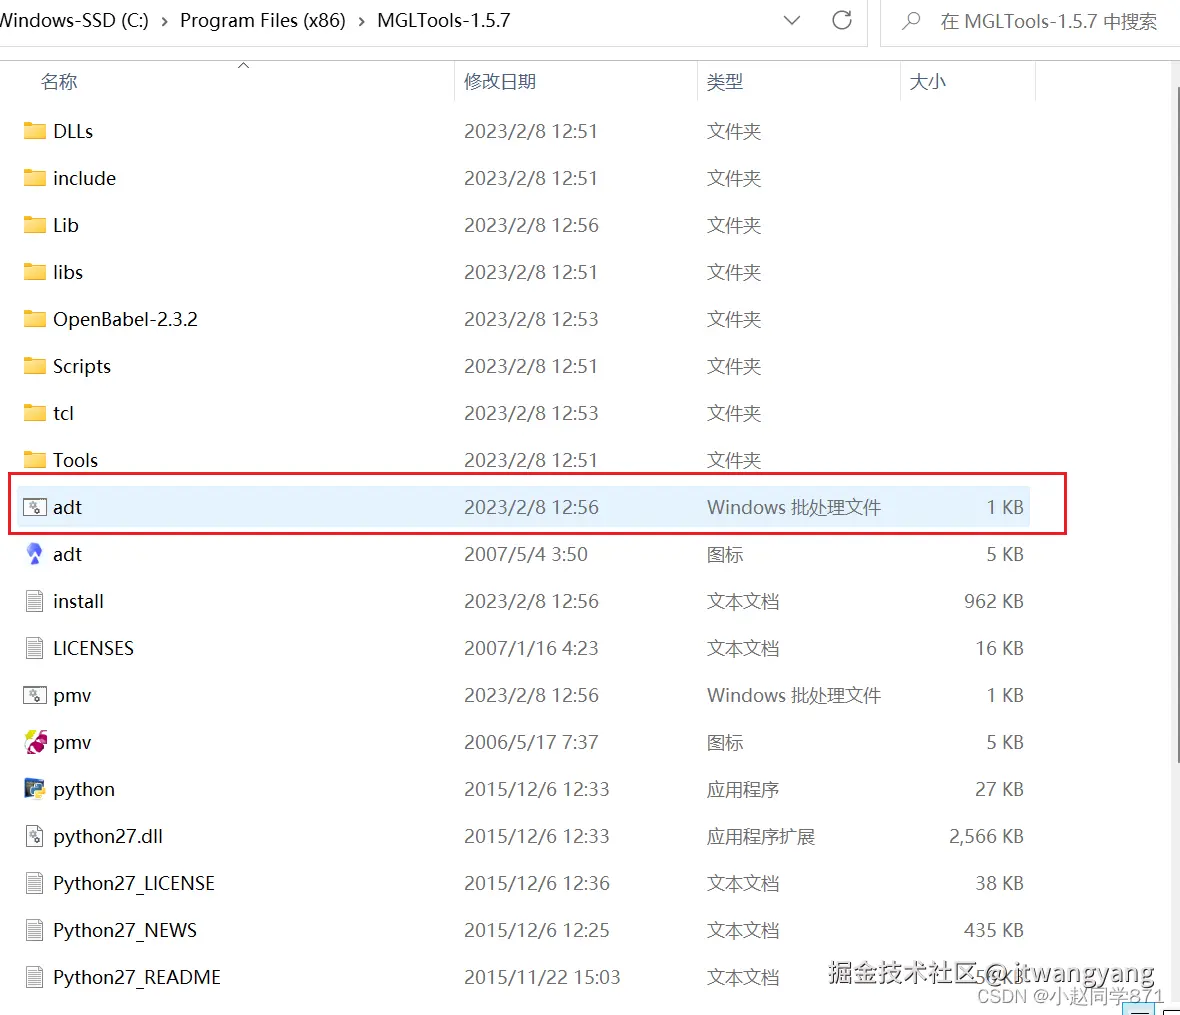The image size is (1180, 1015).
Task: Navigate to Program Files (x86) breadcrumb
Action: coord(263,20)
